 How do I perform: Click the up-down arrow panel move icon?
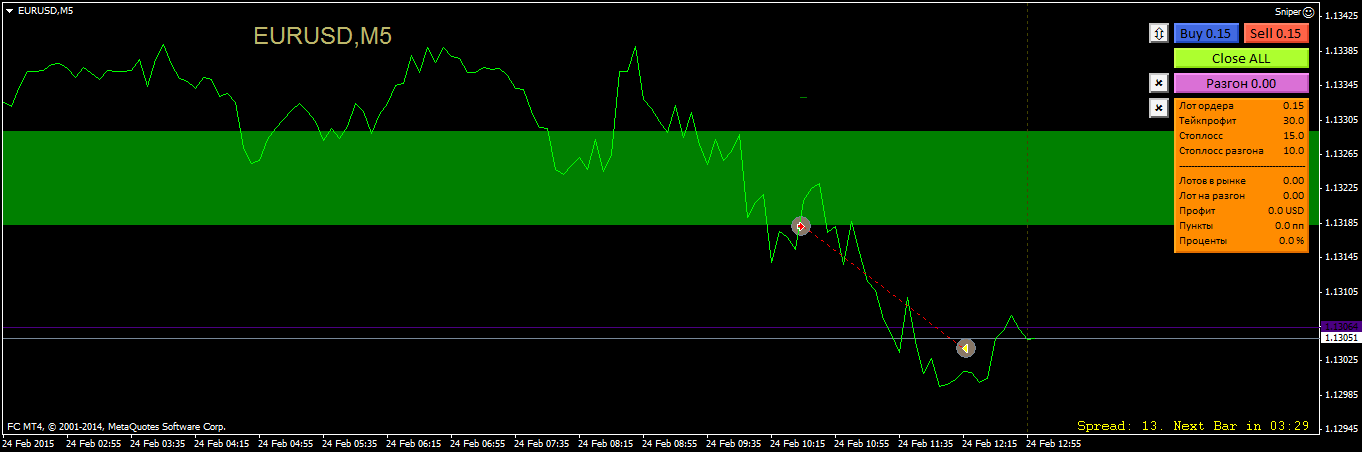click(x=1159, y=34)
